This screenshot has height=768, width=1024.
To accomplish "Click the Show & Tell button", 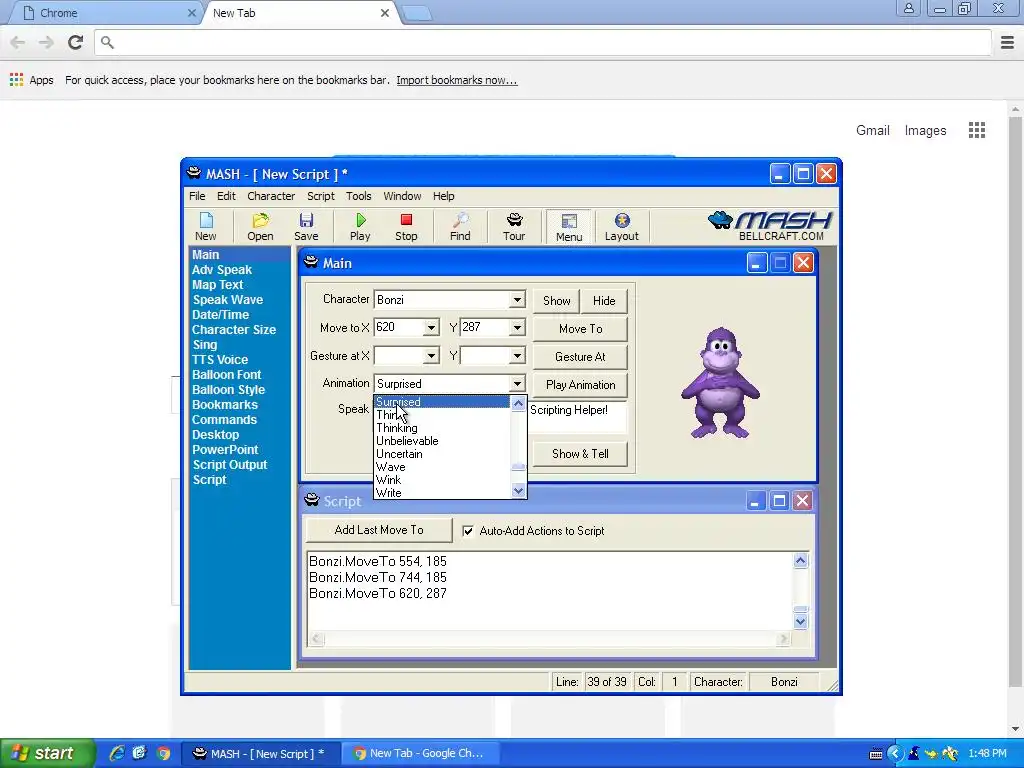I will 581,454.
